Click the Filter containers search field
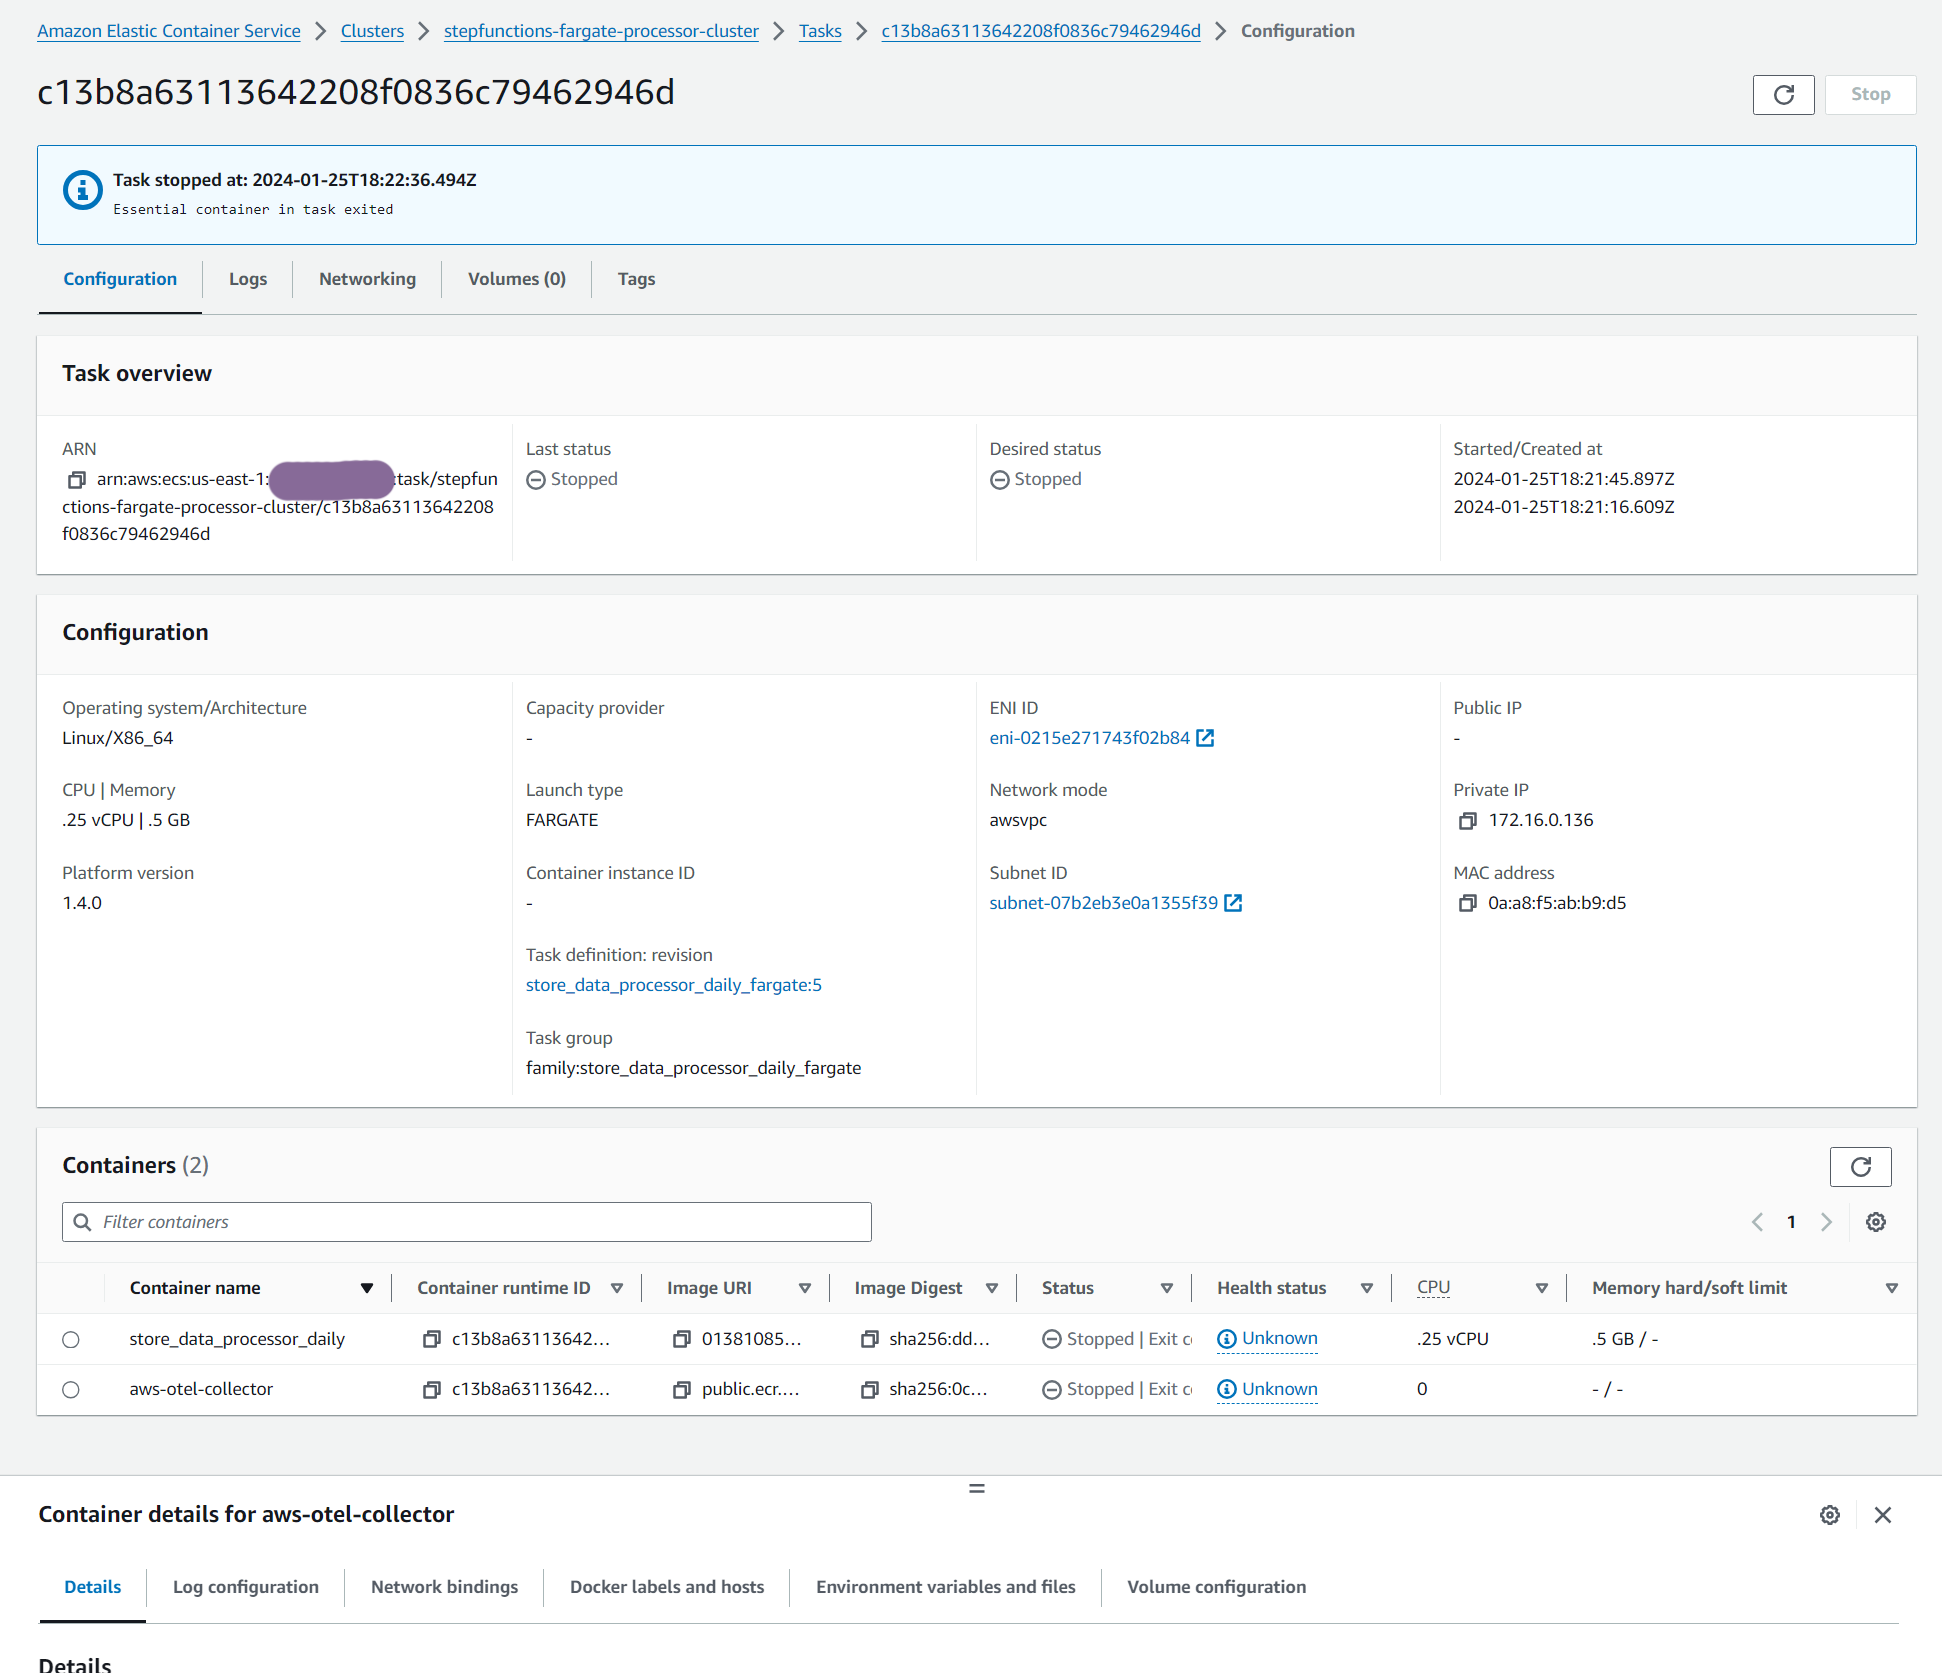Image resolution: width=1942 pixels, height=1673 pixels. click(x=467, y=1222)
